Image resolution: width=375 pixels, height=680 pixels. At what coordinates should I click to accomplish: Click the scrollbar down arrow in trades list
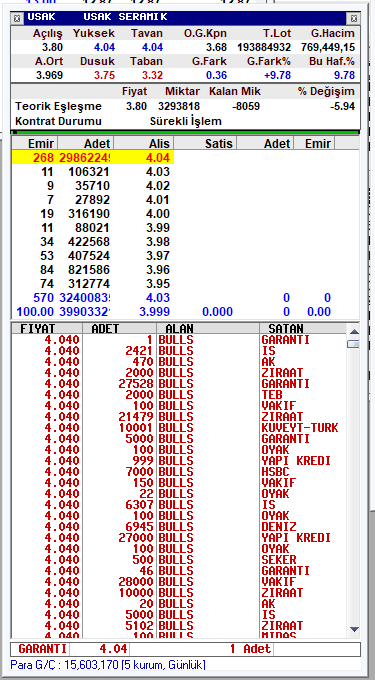tap(354, 629)
